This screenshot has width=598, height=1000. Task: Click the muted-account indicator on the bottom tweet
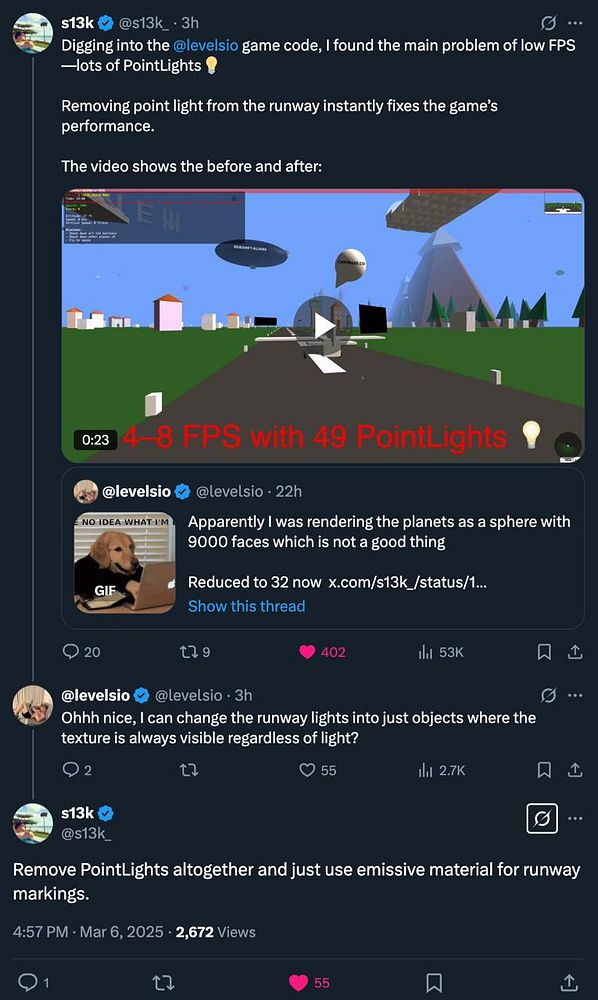541,819
